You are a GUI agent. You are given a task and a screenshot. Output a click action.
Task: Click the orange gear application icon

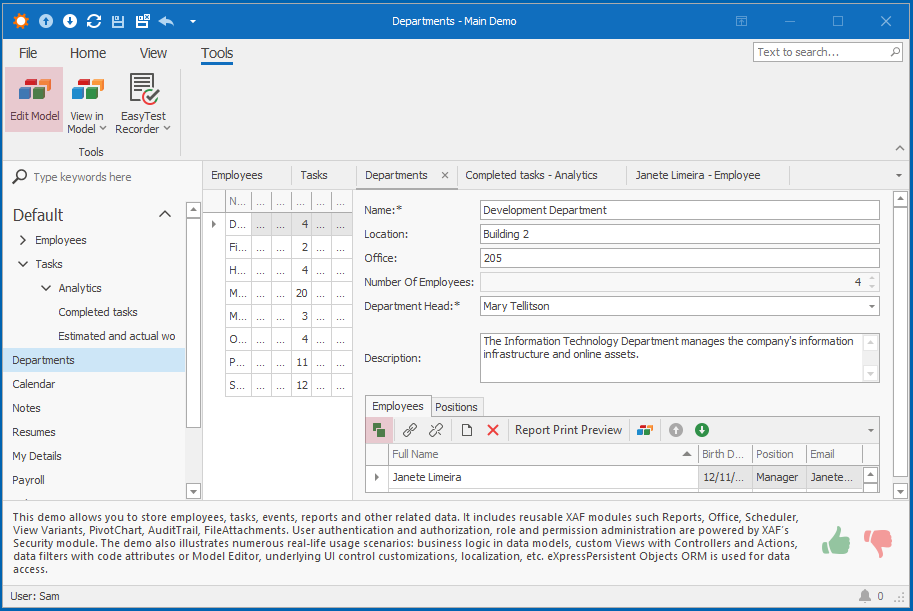[21, 22]
